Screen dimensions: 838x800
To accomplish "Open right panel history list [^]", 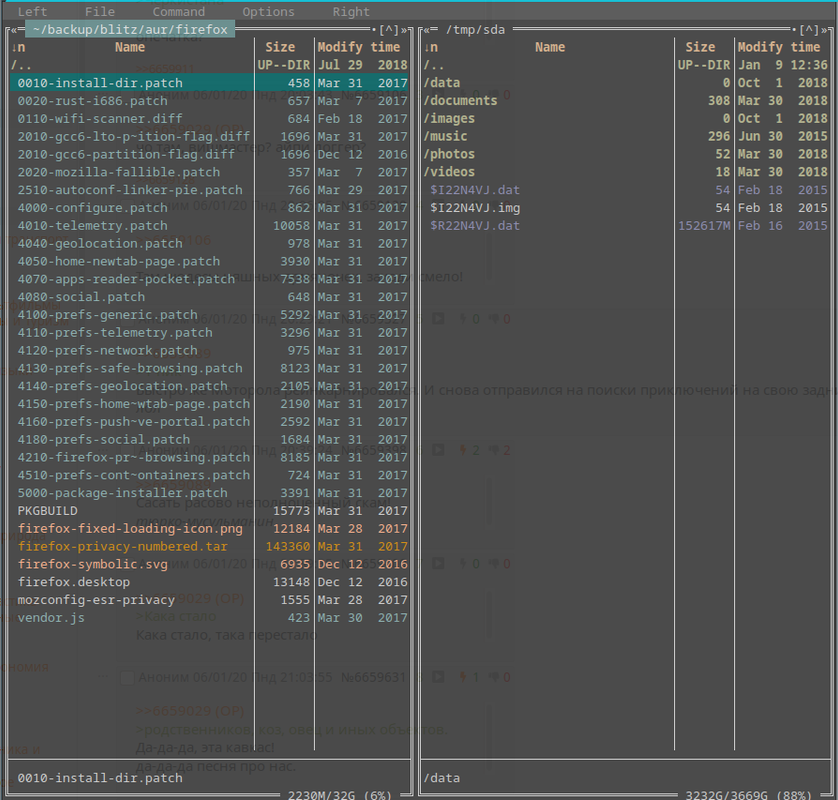I will point(809,29).
